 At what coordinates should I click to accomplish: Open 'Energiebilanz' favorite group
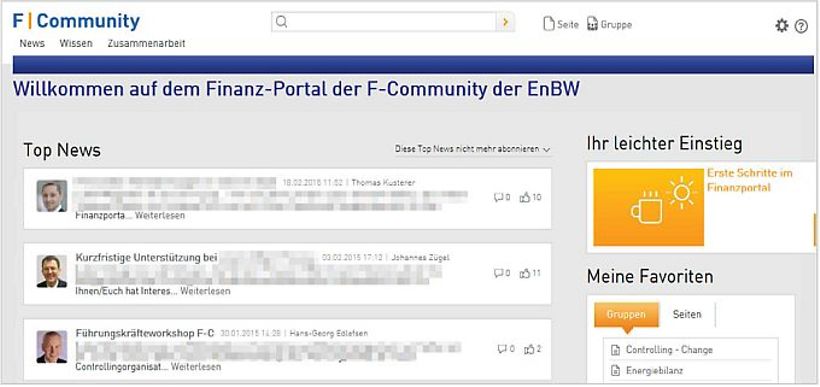[x=654, y=371]
